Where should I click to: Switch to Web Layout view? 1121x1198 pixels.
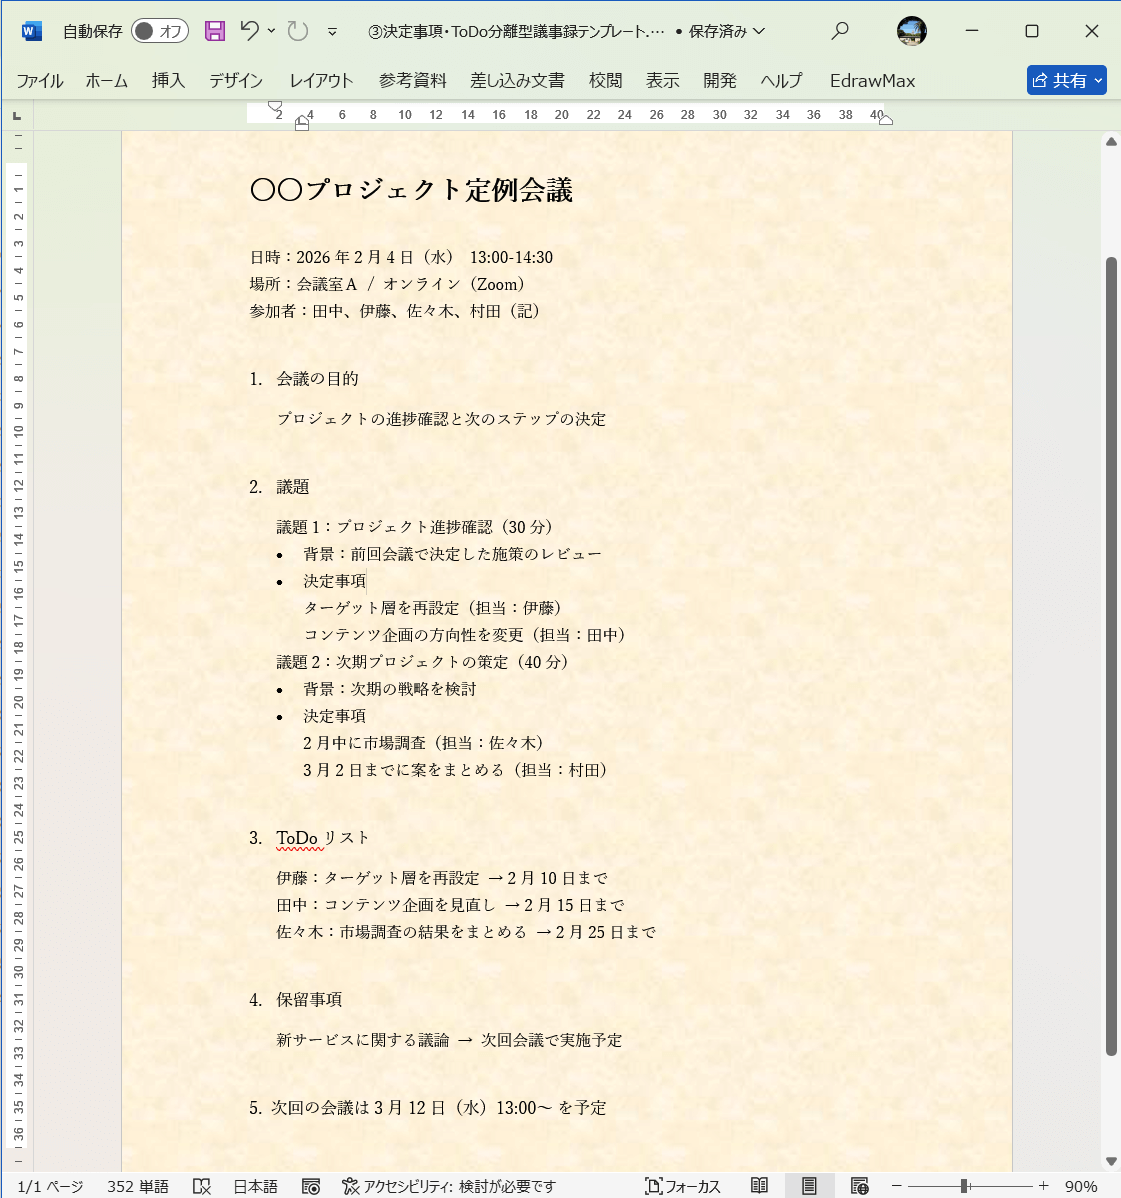click(861, 1186)
